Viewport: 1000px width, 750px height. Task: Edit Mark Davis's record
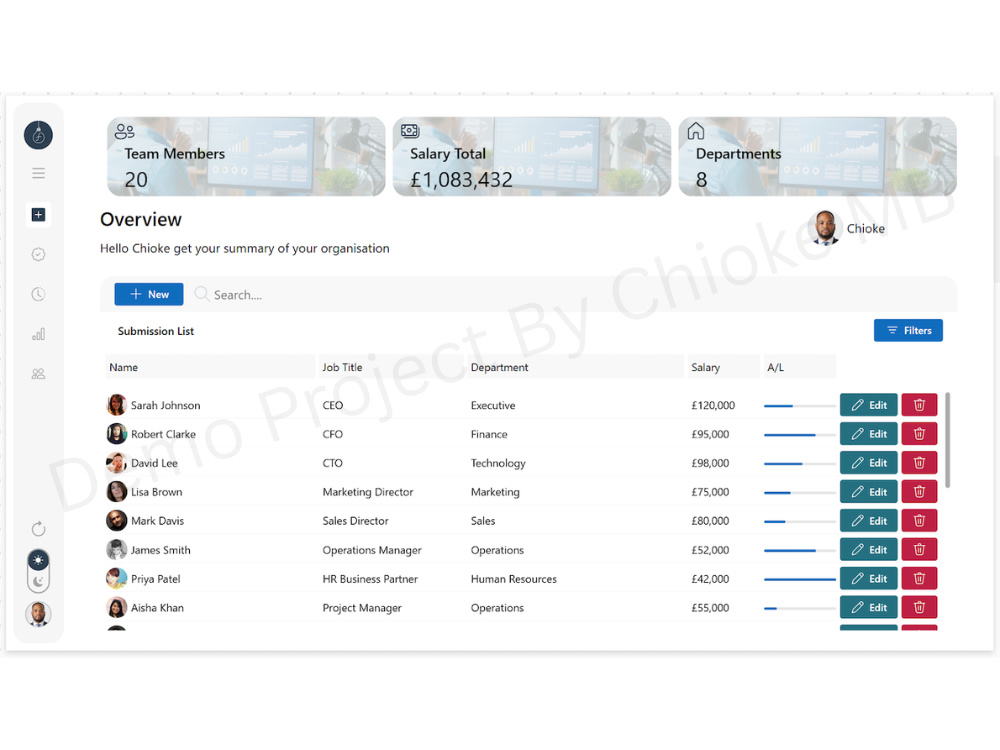pyautogui.click(x=868, y=521)
